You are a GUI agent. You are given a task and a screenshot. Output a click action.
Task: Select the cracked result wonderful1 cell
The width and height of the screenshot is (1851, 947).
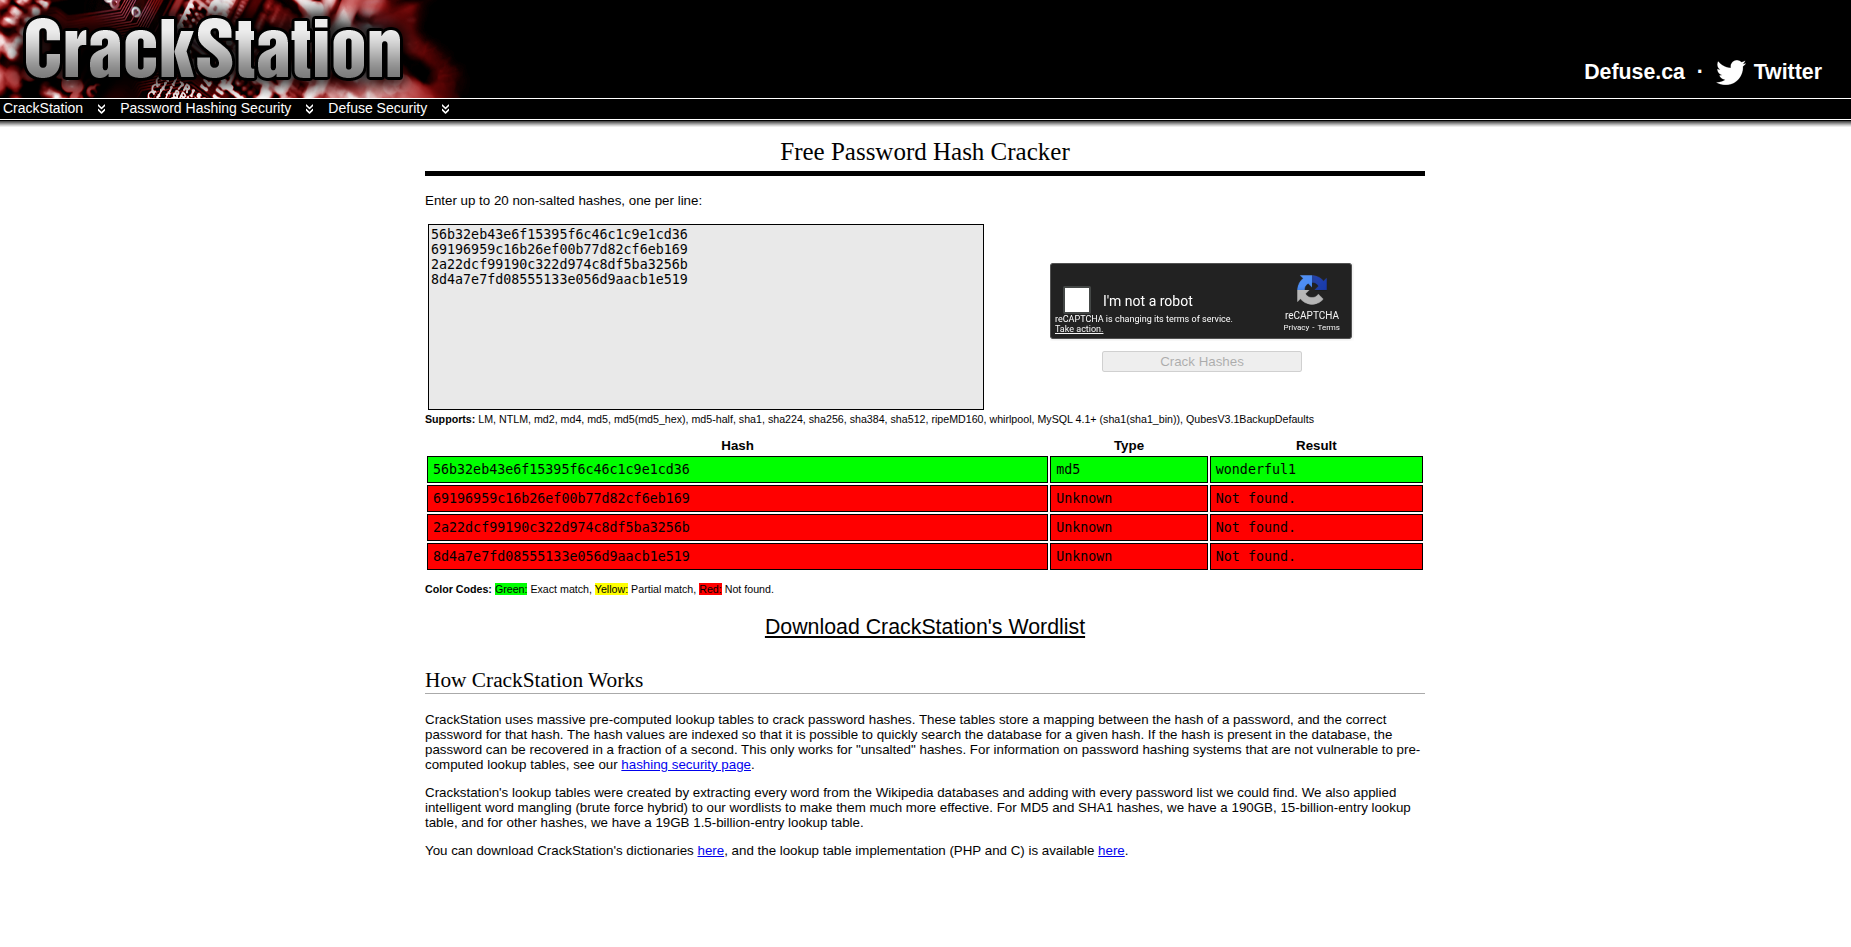click(1315, 470)
